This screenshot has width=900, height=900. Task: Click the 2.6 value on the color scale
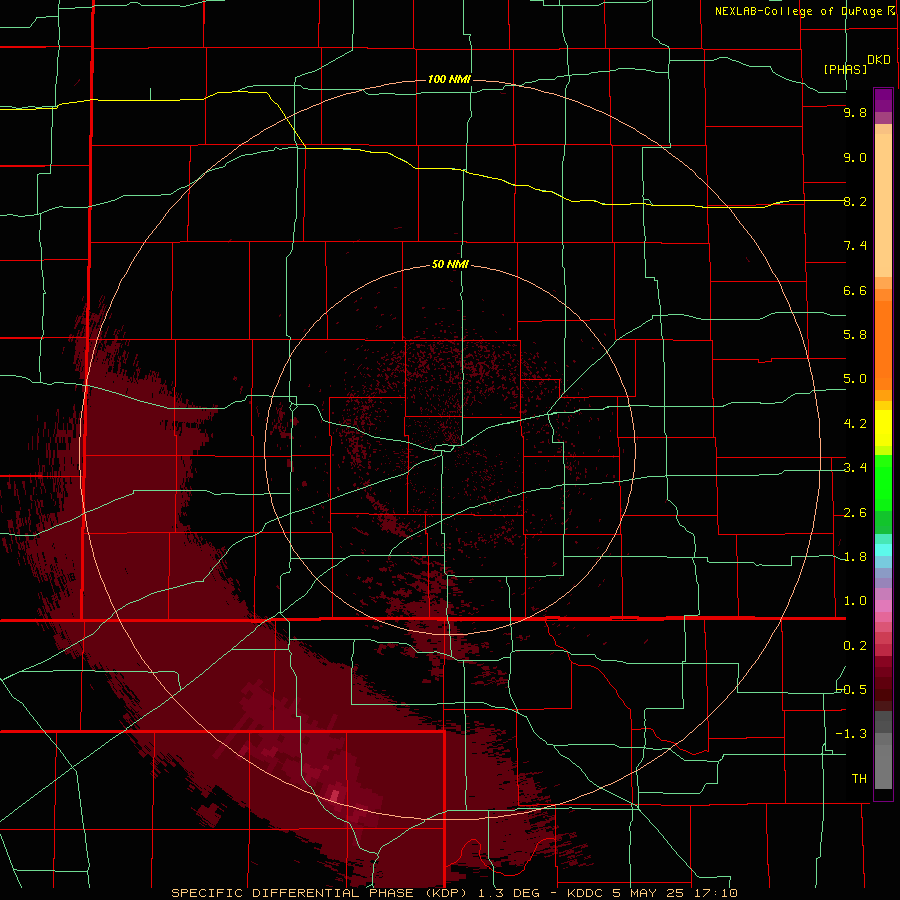855,513
